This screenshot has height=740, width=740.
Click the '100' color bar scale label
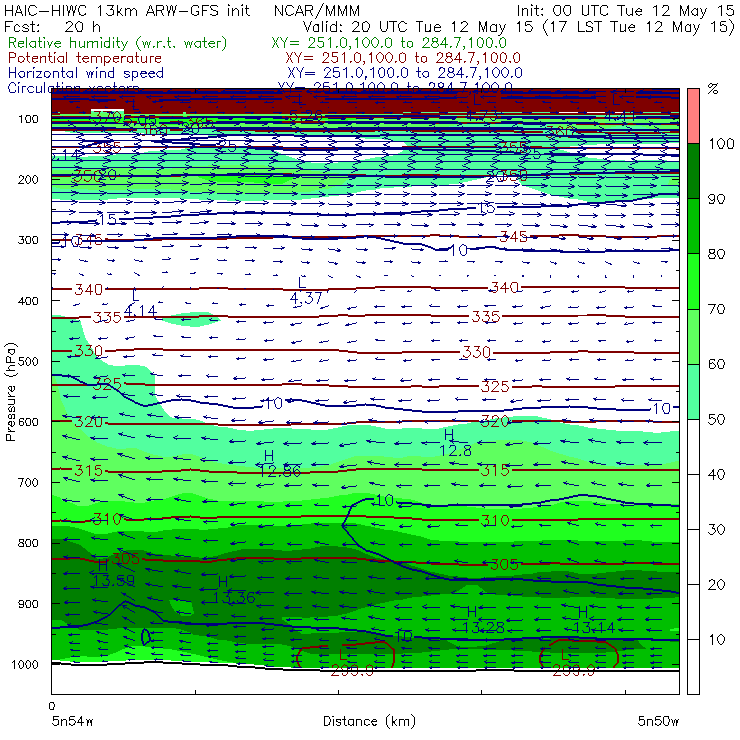pyautogui.click(x=721, y=143)
